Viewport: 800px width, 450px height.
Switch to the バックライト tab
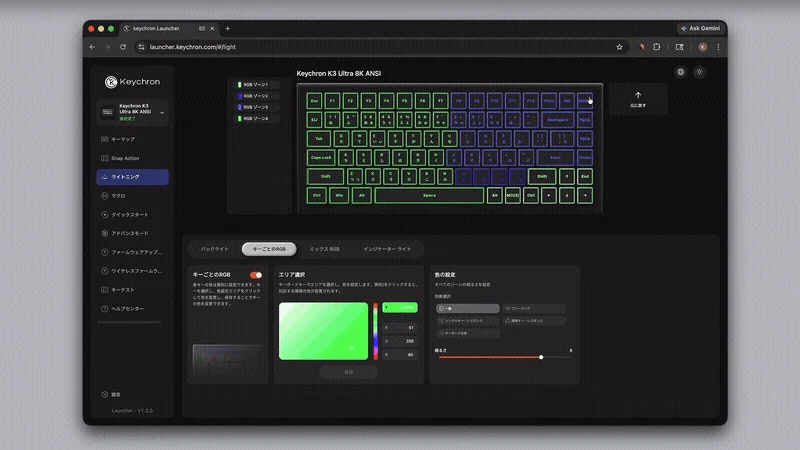(215, 249)
